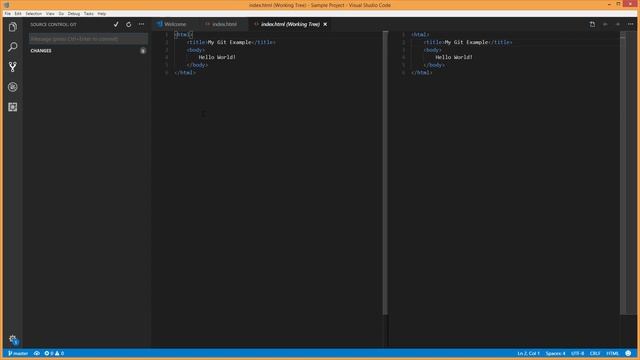Open the Search view in activity bar

(13, 47)
